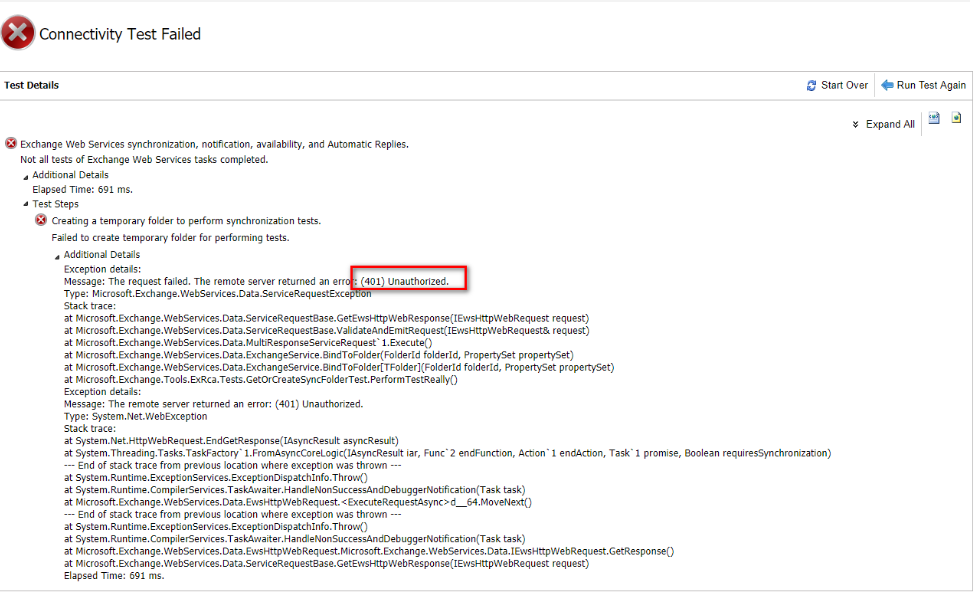This screenshot has width=976, height=594.
Task: Click the last 'Elapsed Time: 691 ms.' line
Action: click(114, 576)
